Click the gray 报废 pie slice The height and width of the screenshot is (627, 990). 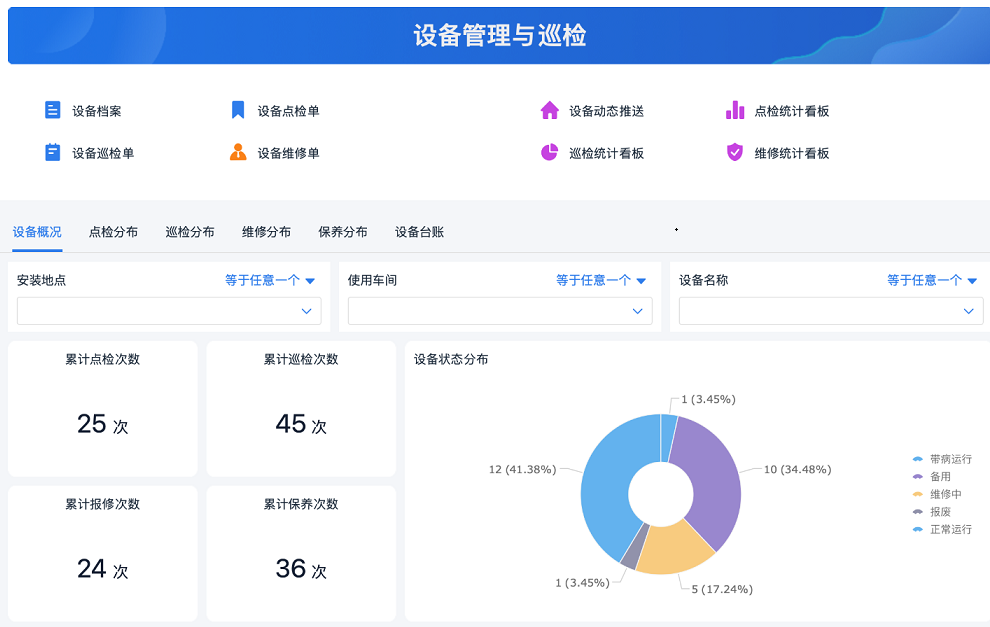(634, 547)
